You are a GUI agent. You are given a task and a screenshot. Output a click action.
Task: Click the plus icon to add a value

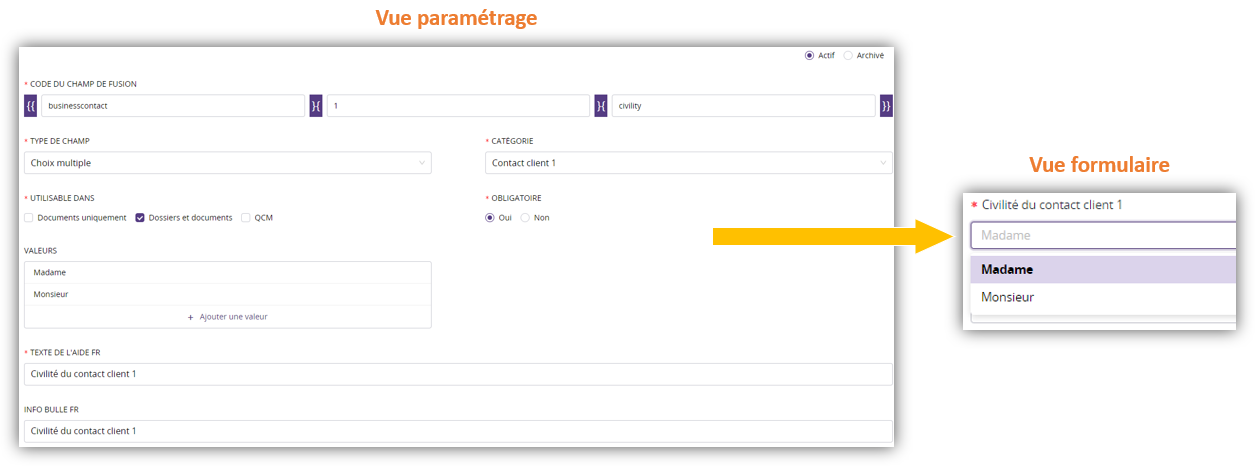pyautogui.click(x=191, y=317)
